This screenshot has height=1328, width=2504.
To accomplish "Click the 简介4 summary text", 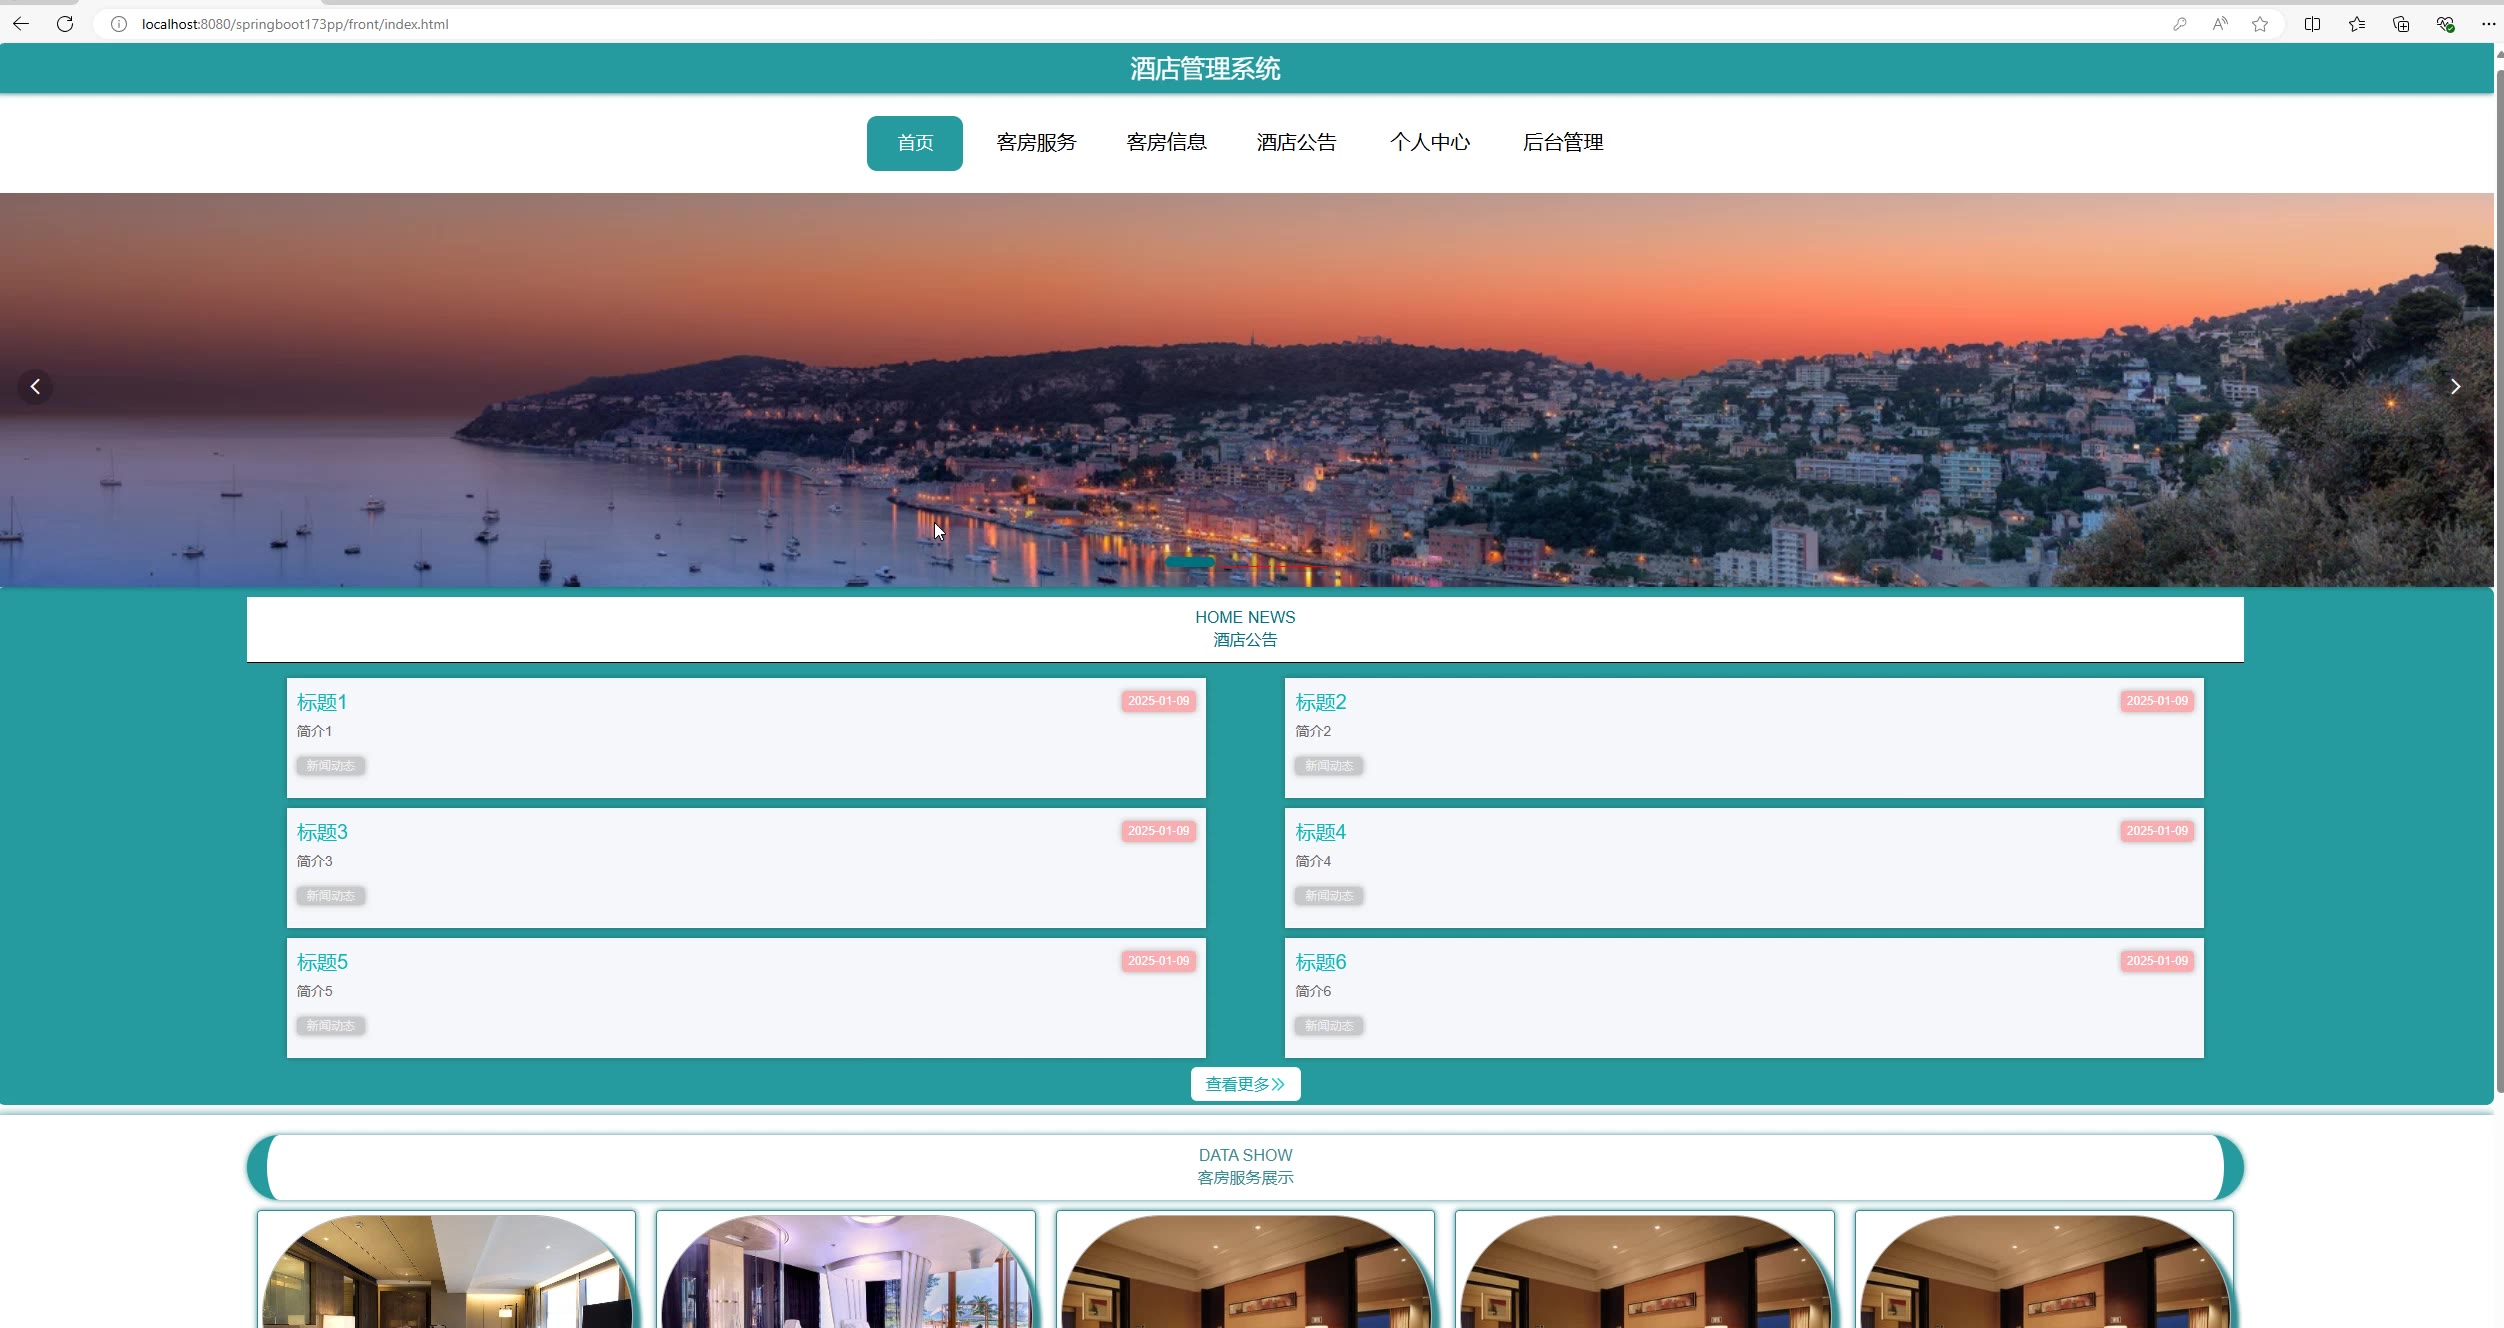I will [1313, 861].
